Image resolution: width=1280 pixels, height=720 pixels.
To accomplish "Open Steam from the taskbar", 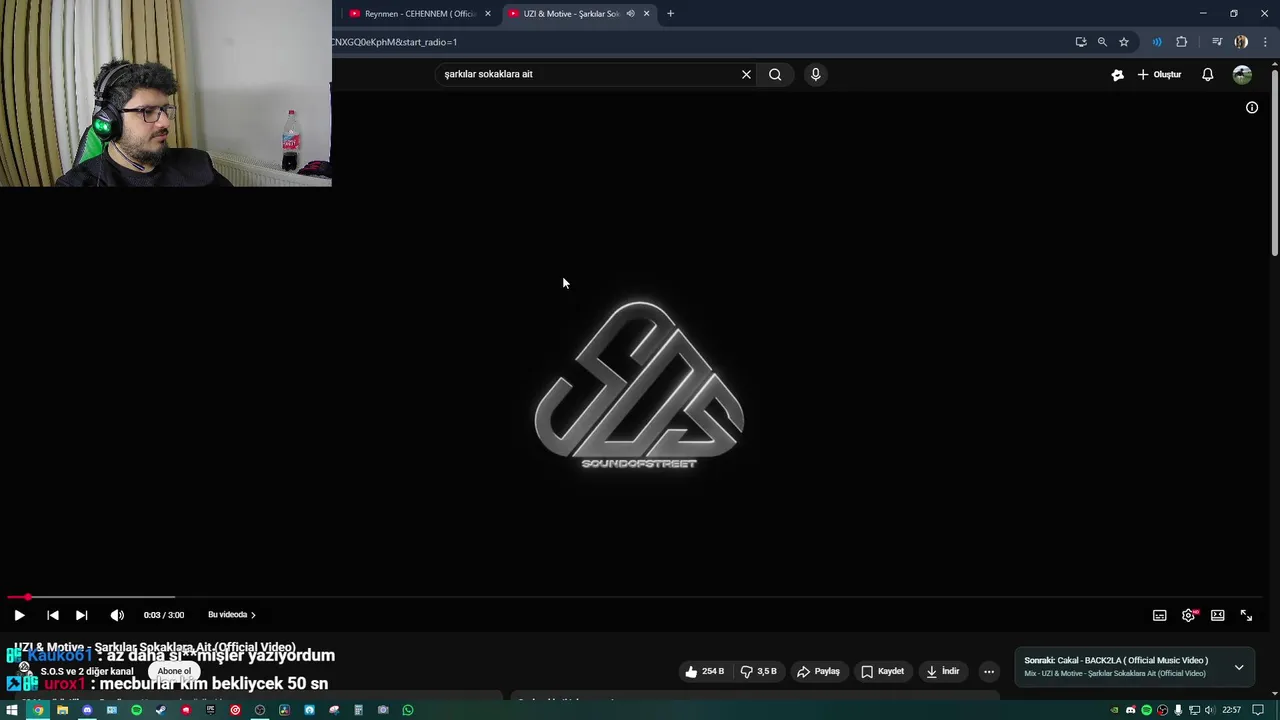I will tap(160, 710).
